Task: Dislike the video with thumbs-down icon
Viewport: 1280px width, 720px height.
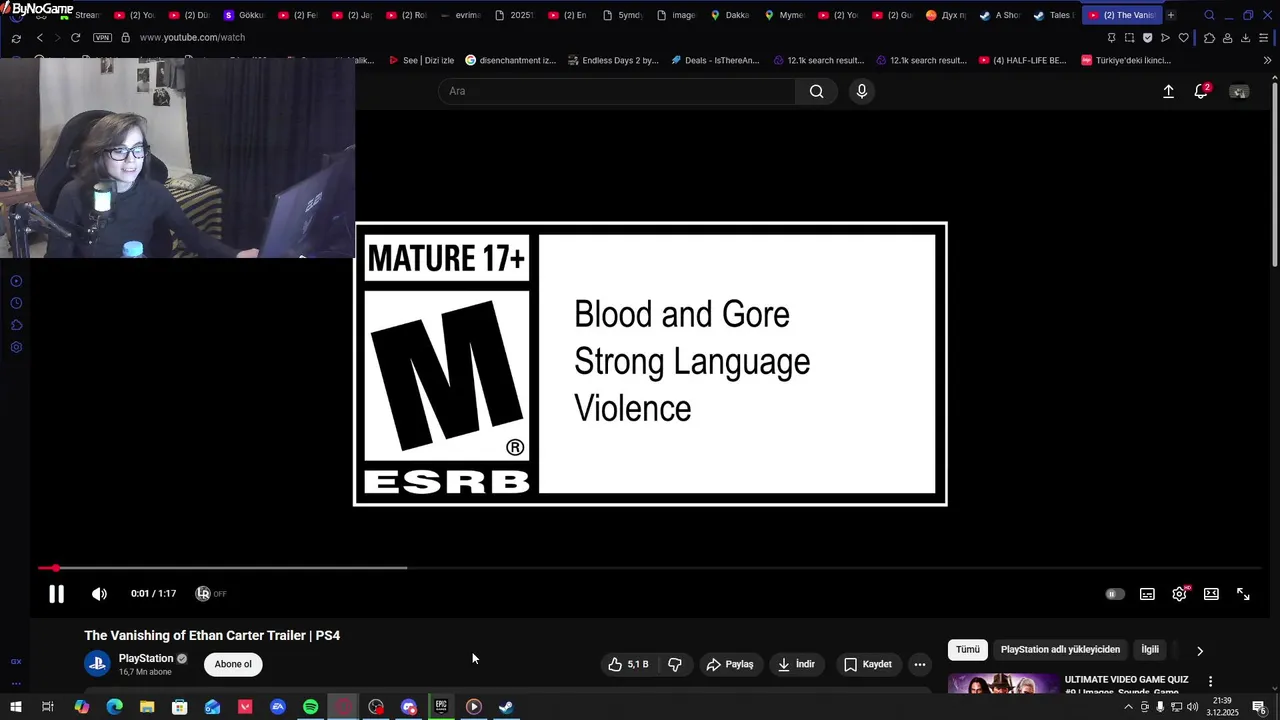Action: pyautogui.click(x=675, y=664)
